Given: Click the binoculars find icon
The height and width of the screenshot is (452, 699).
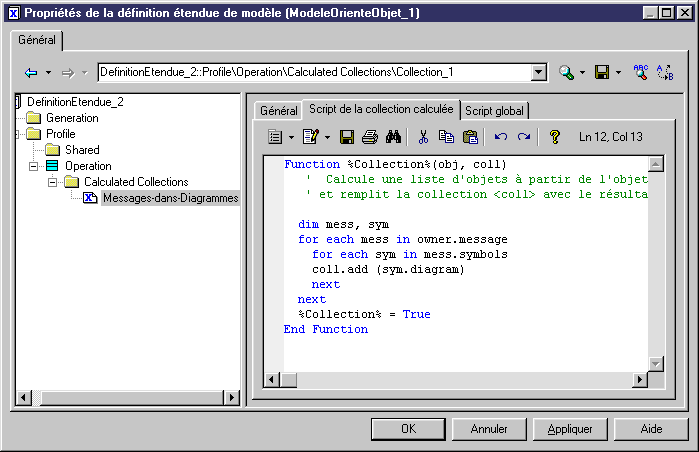Looking at the screenshot, I should click(x=393, y=137).
